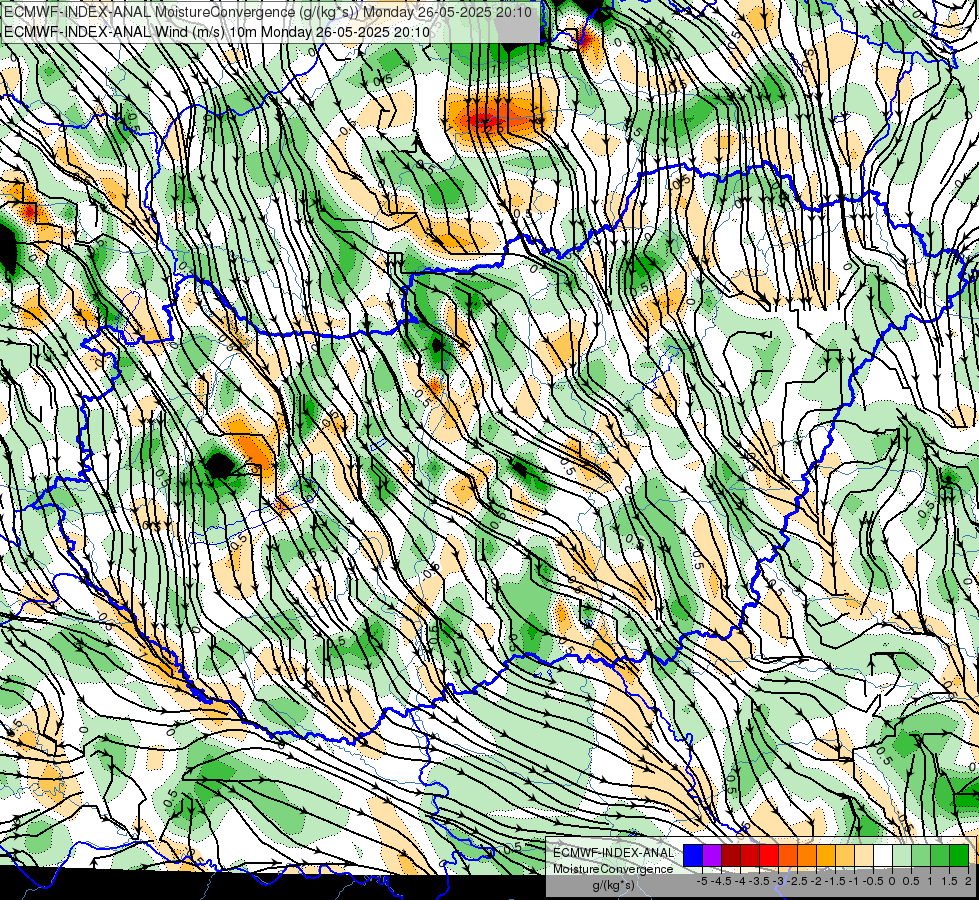This screenshot has height=900, width=979.
Task: Click the blue legend swatch below -5
Action: click(693, 855)
